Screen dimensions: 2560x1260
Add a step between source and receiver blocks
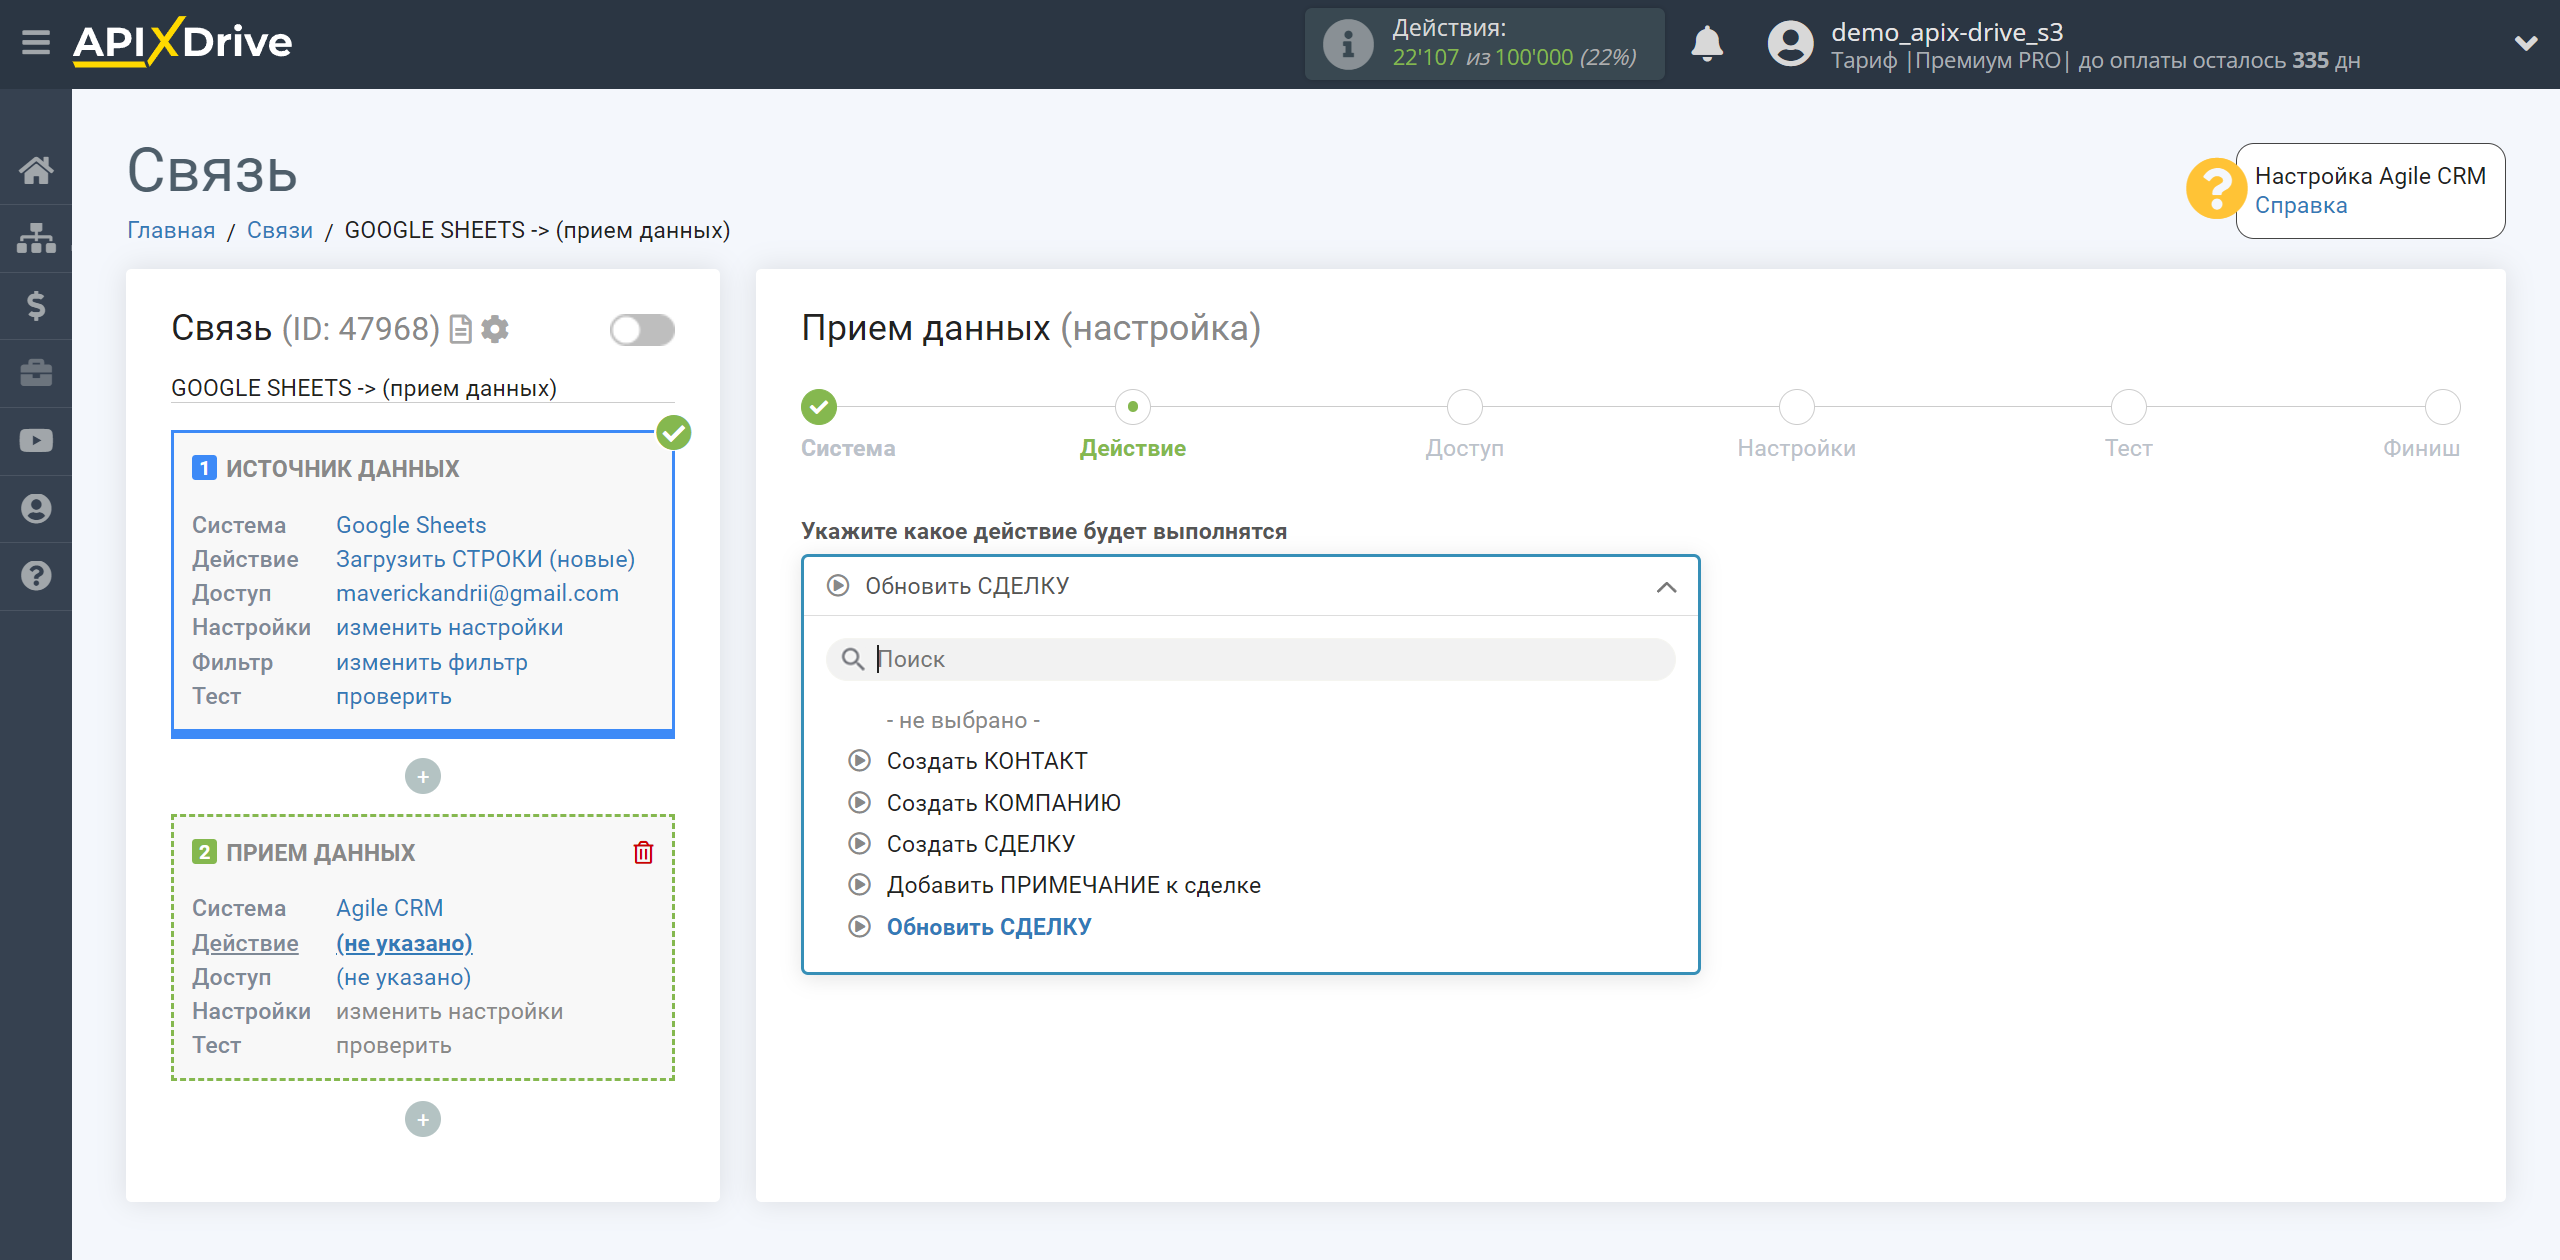point(423,776)
